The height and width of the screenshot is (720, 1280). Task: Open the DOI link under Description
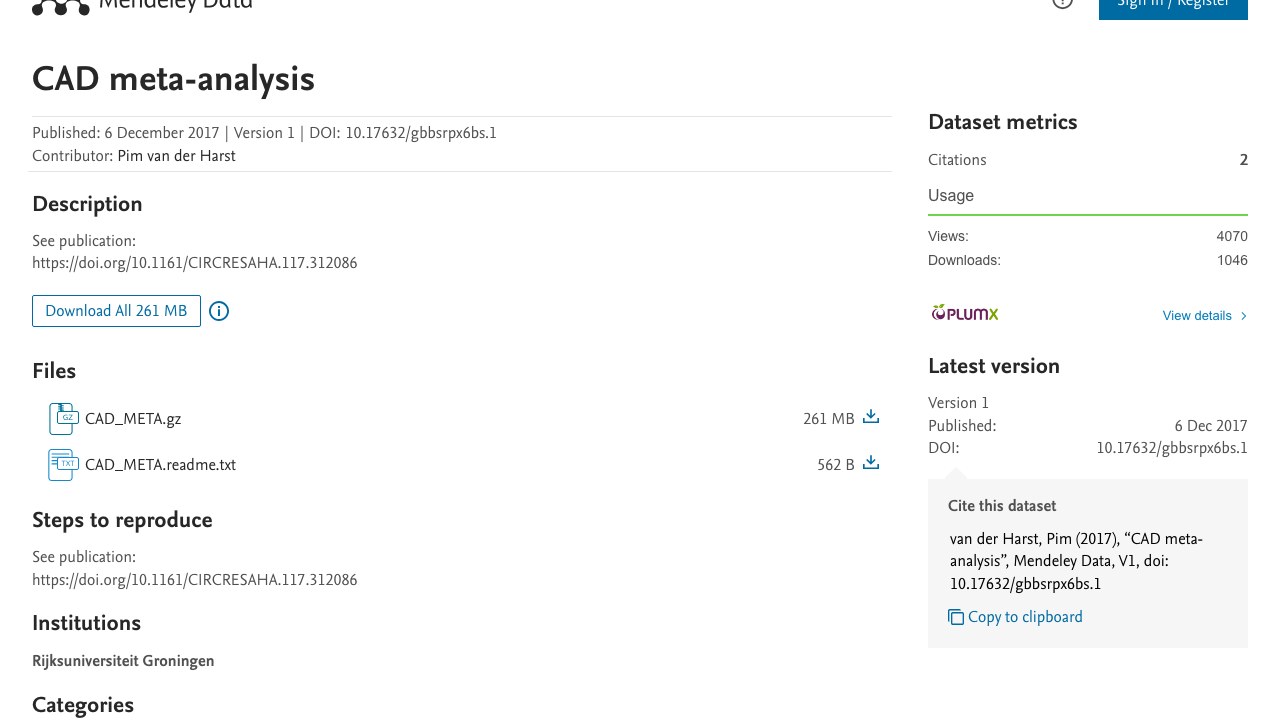click(194, 263)
